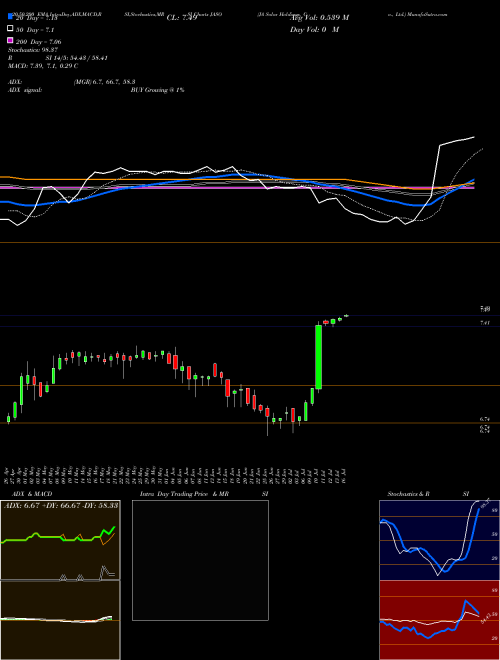This screenshot has width=500, height=660.
Task: Open the red RSI chart panel
Action: tap(439, 620)
